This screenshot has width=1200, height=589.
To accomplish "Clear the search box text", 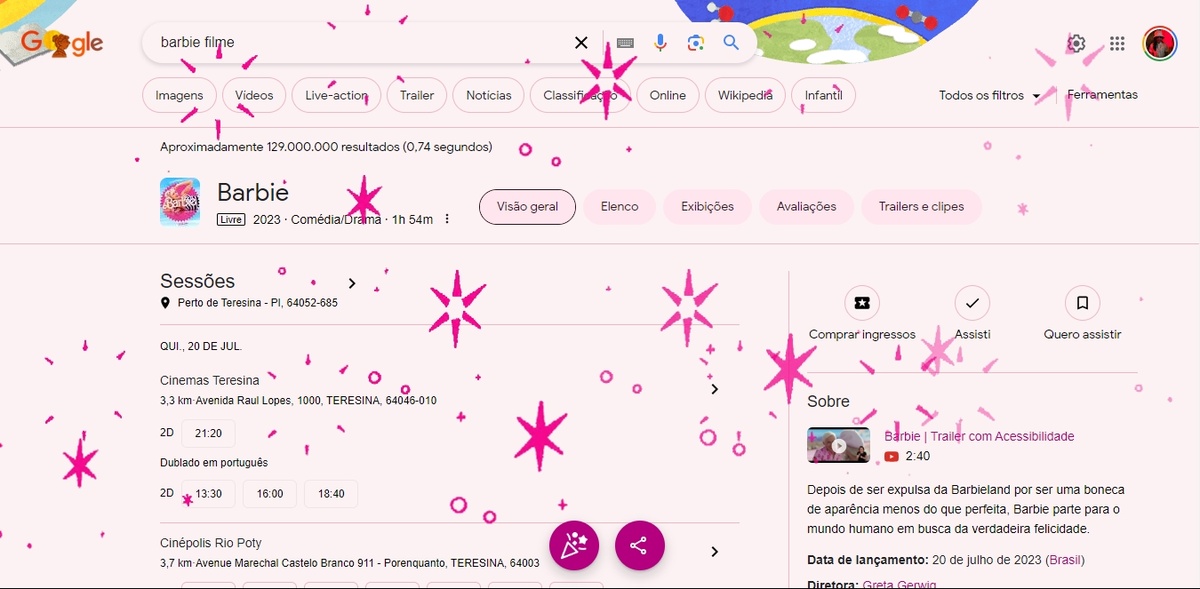I will (x=581, y=43).
